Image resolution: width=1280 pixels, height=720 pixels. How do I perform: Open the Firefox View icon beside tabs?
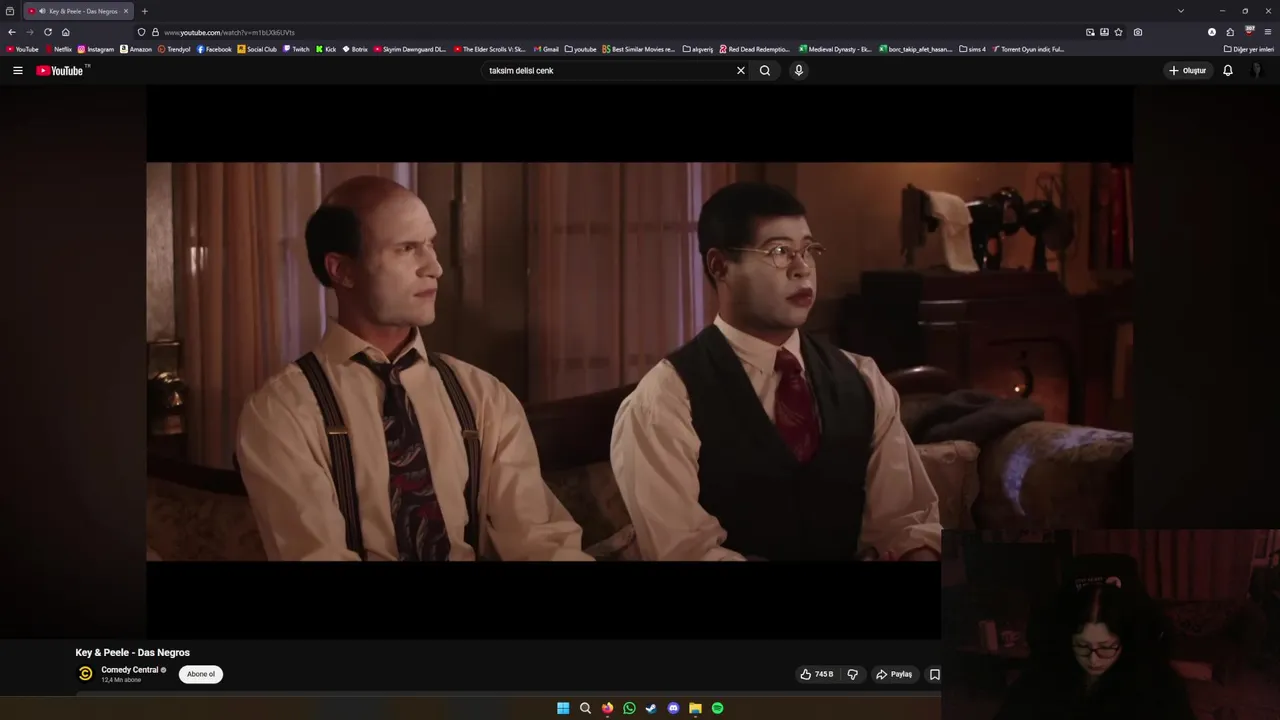click(x=10, y=11)
